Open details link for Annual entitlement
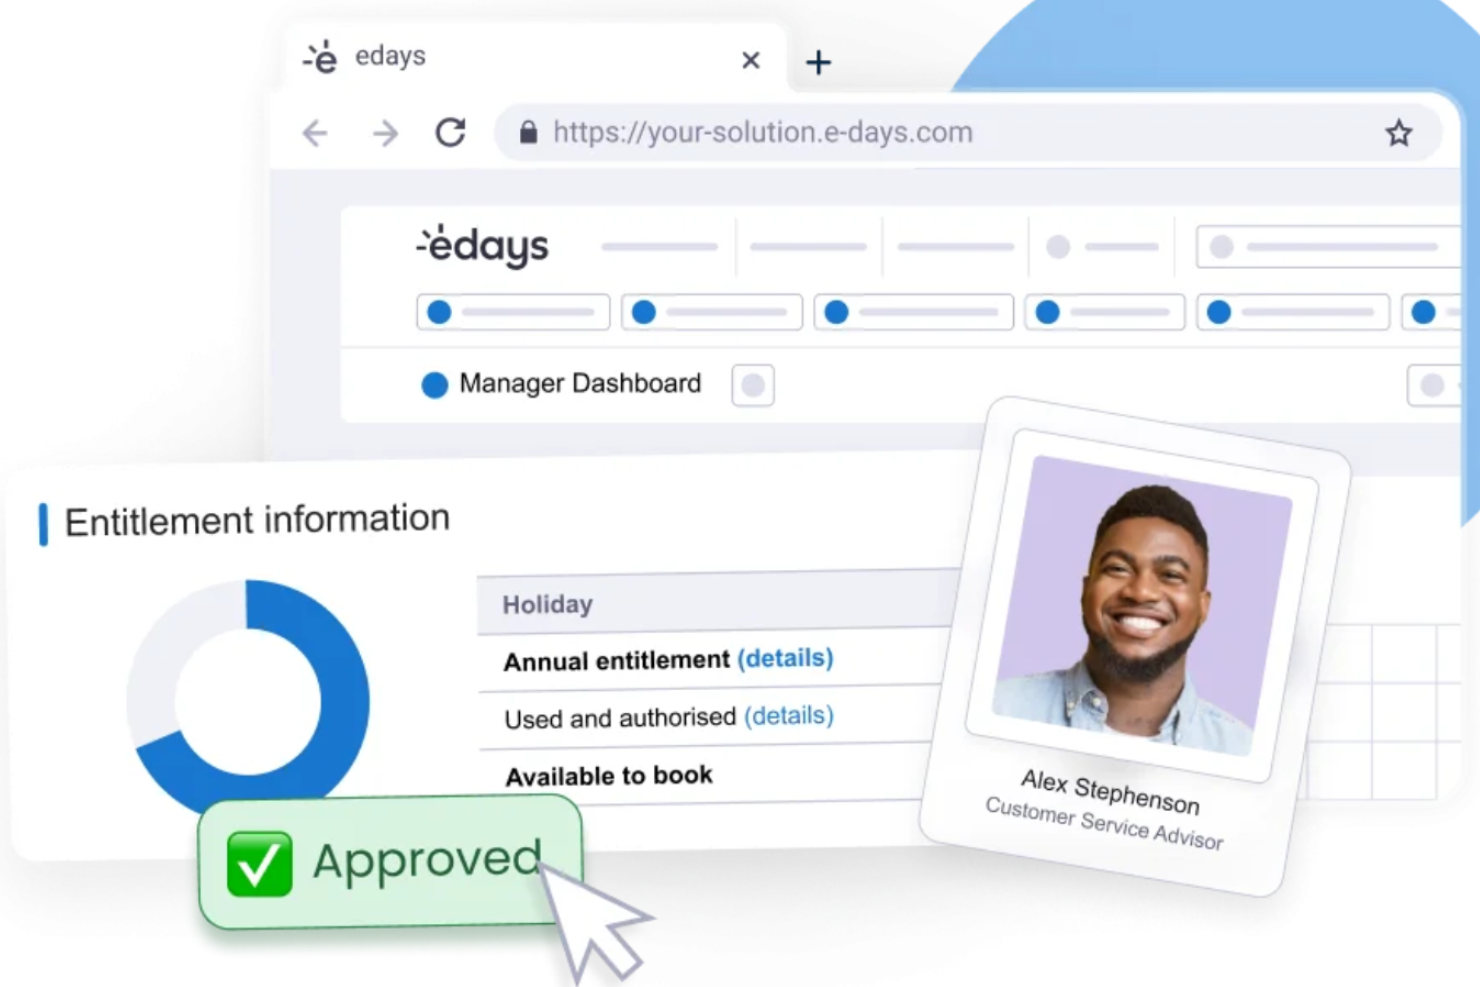Viewport: 1480px width, 987px height. coord(786,658)
